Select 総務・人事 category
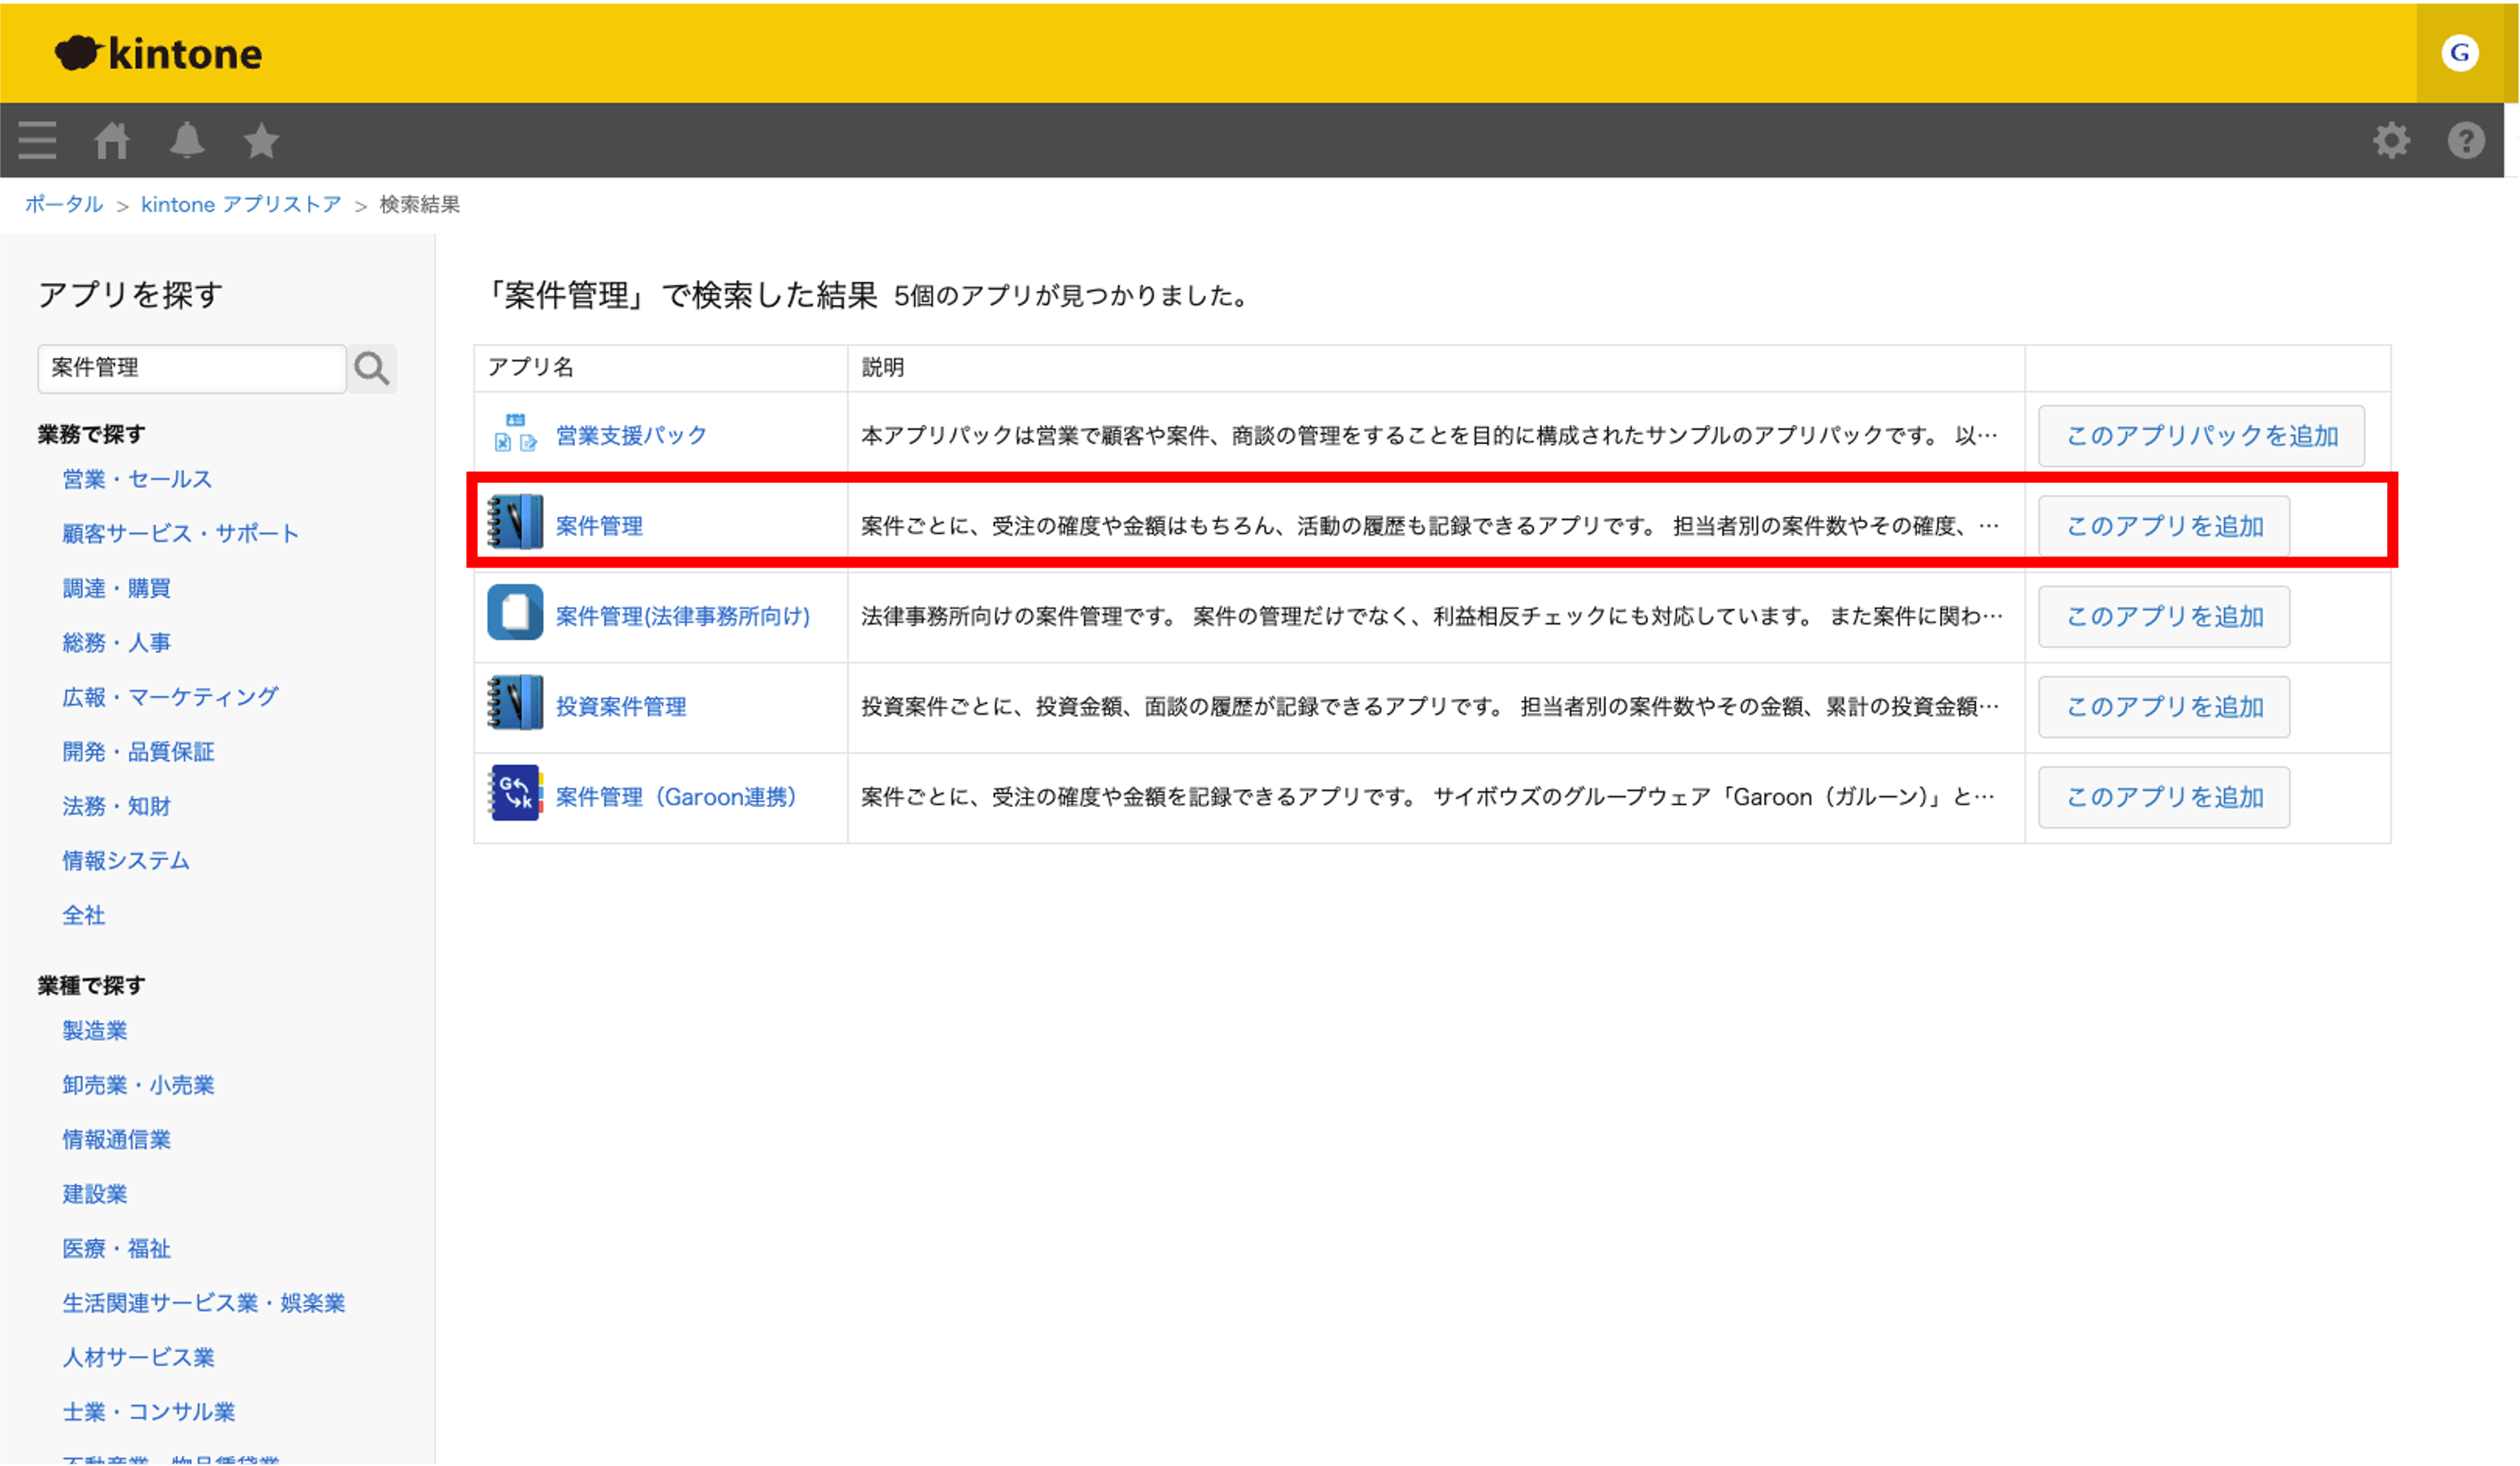The width and height of the screenshot is (2520, 1466). coord(116,642)
